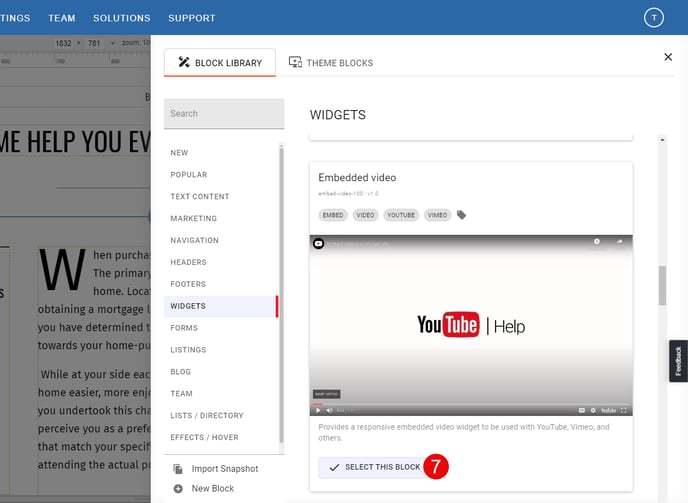Screen dimensions: 688x503
Task: Click the VIDEO tag chip
Action: 365,215
